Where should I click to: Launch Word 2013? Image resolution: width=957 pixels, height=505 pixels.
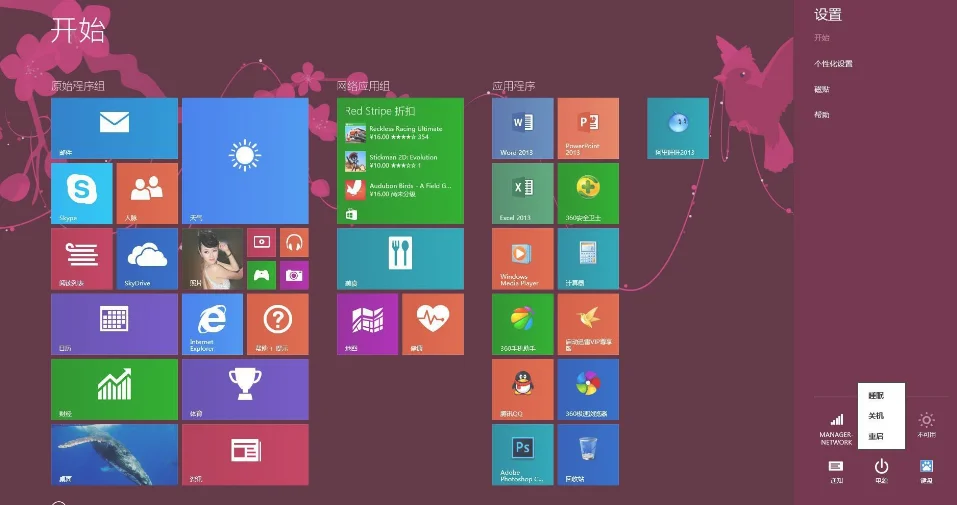pos(523,129)
